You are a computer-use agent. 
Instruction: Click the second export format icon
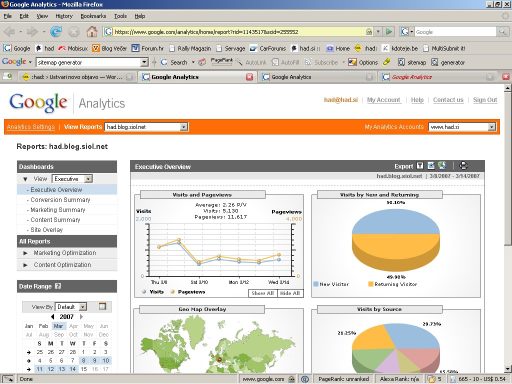(431, 166)
